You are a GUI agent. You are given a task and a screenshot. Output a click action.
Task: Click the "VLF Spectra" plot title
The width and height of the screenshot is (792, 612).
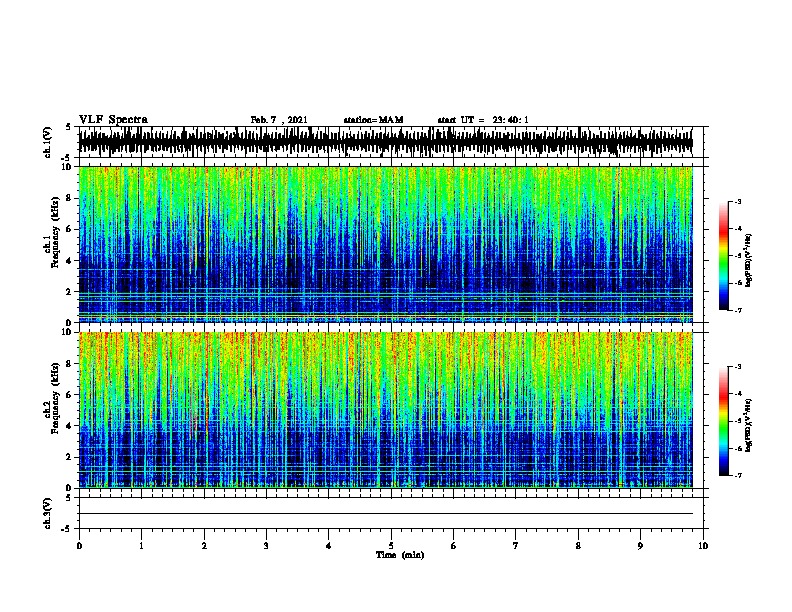click(x=113, y=120)
